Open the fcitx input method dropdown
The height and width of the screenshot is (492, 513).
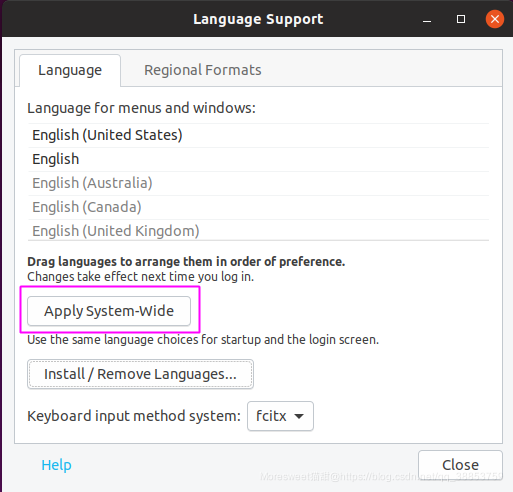[x=280, y=416]
